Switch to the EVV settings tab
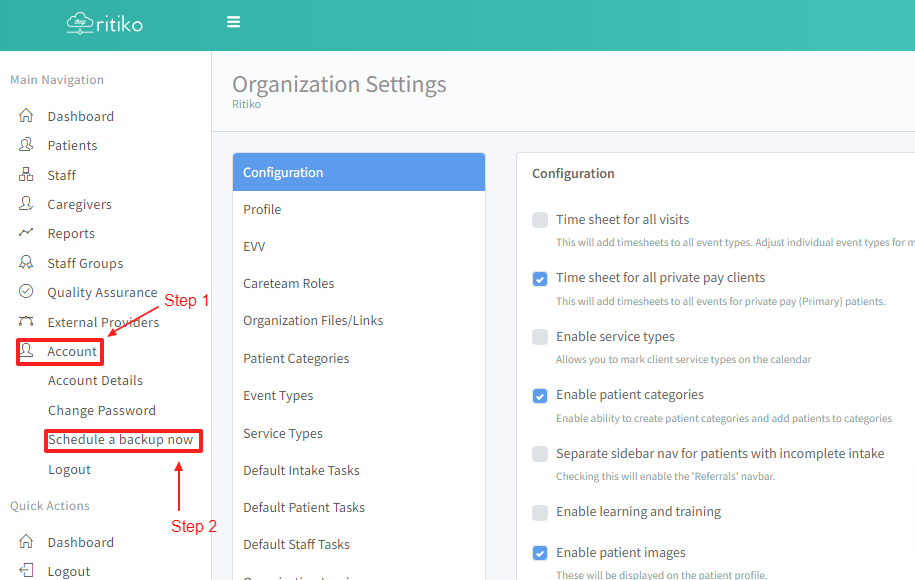Image resolution: width=915 pixels, height=580 pixels. 254,246
